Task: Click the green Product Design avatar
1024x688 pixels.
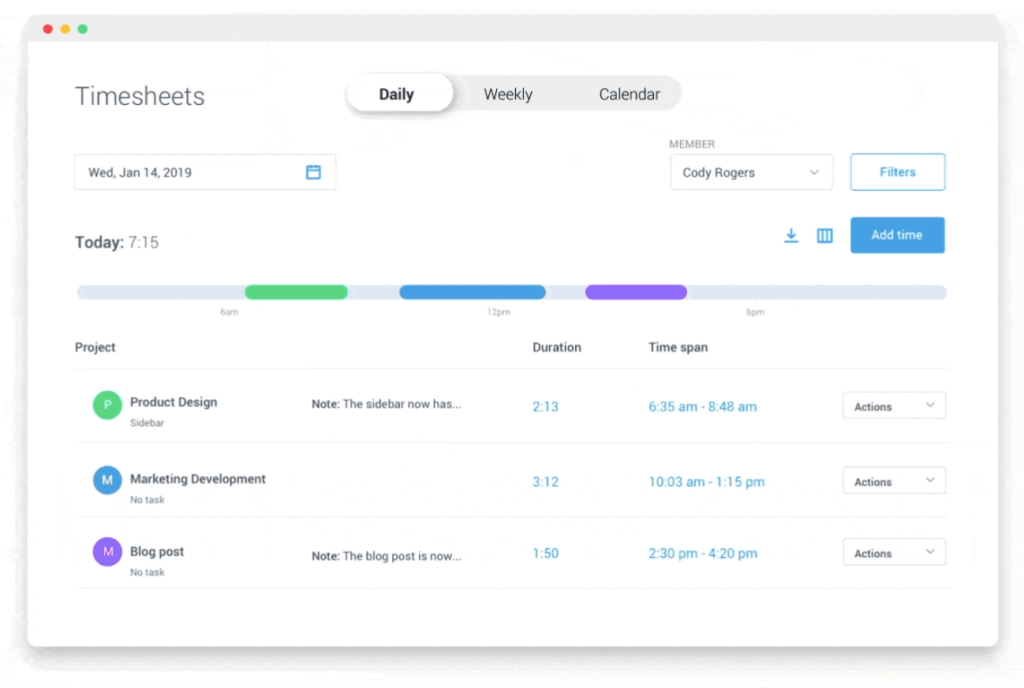Action: click(x=107, y=405)
